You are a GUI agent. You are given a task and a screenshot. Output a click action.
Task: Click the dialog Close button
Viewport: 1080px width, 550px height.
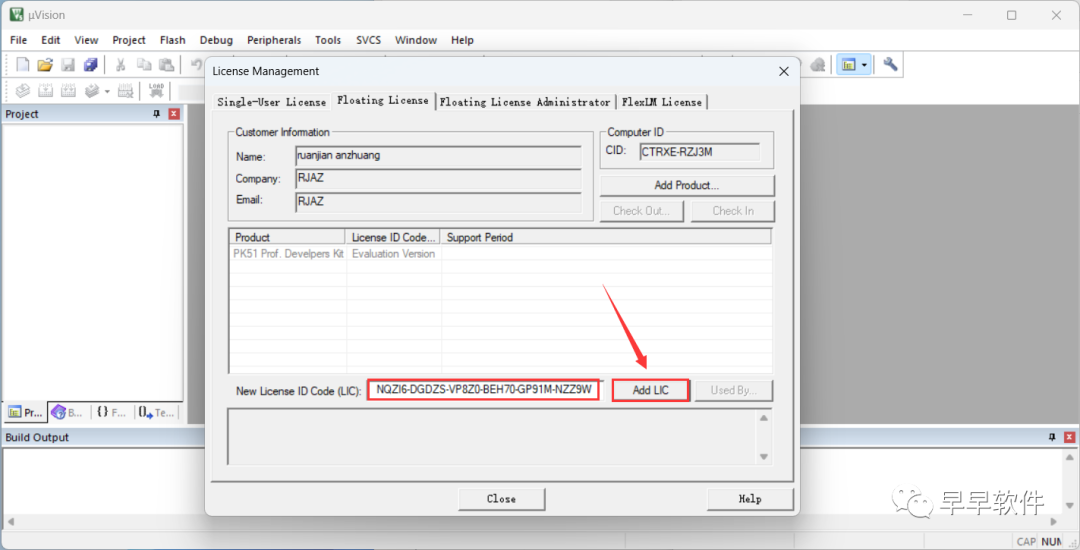click(x=501, y=498)
